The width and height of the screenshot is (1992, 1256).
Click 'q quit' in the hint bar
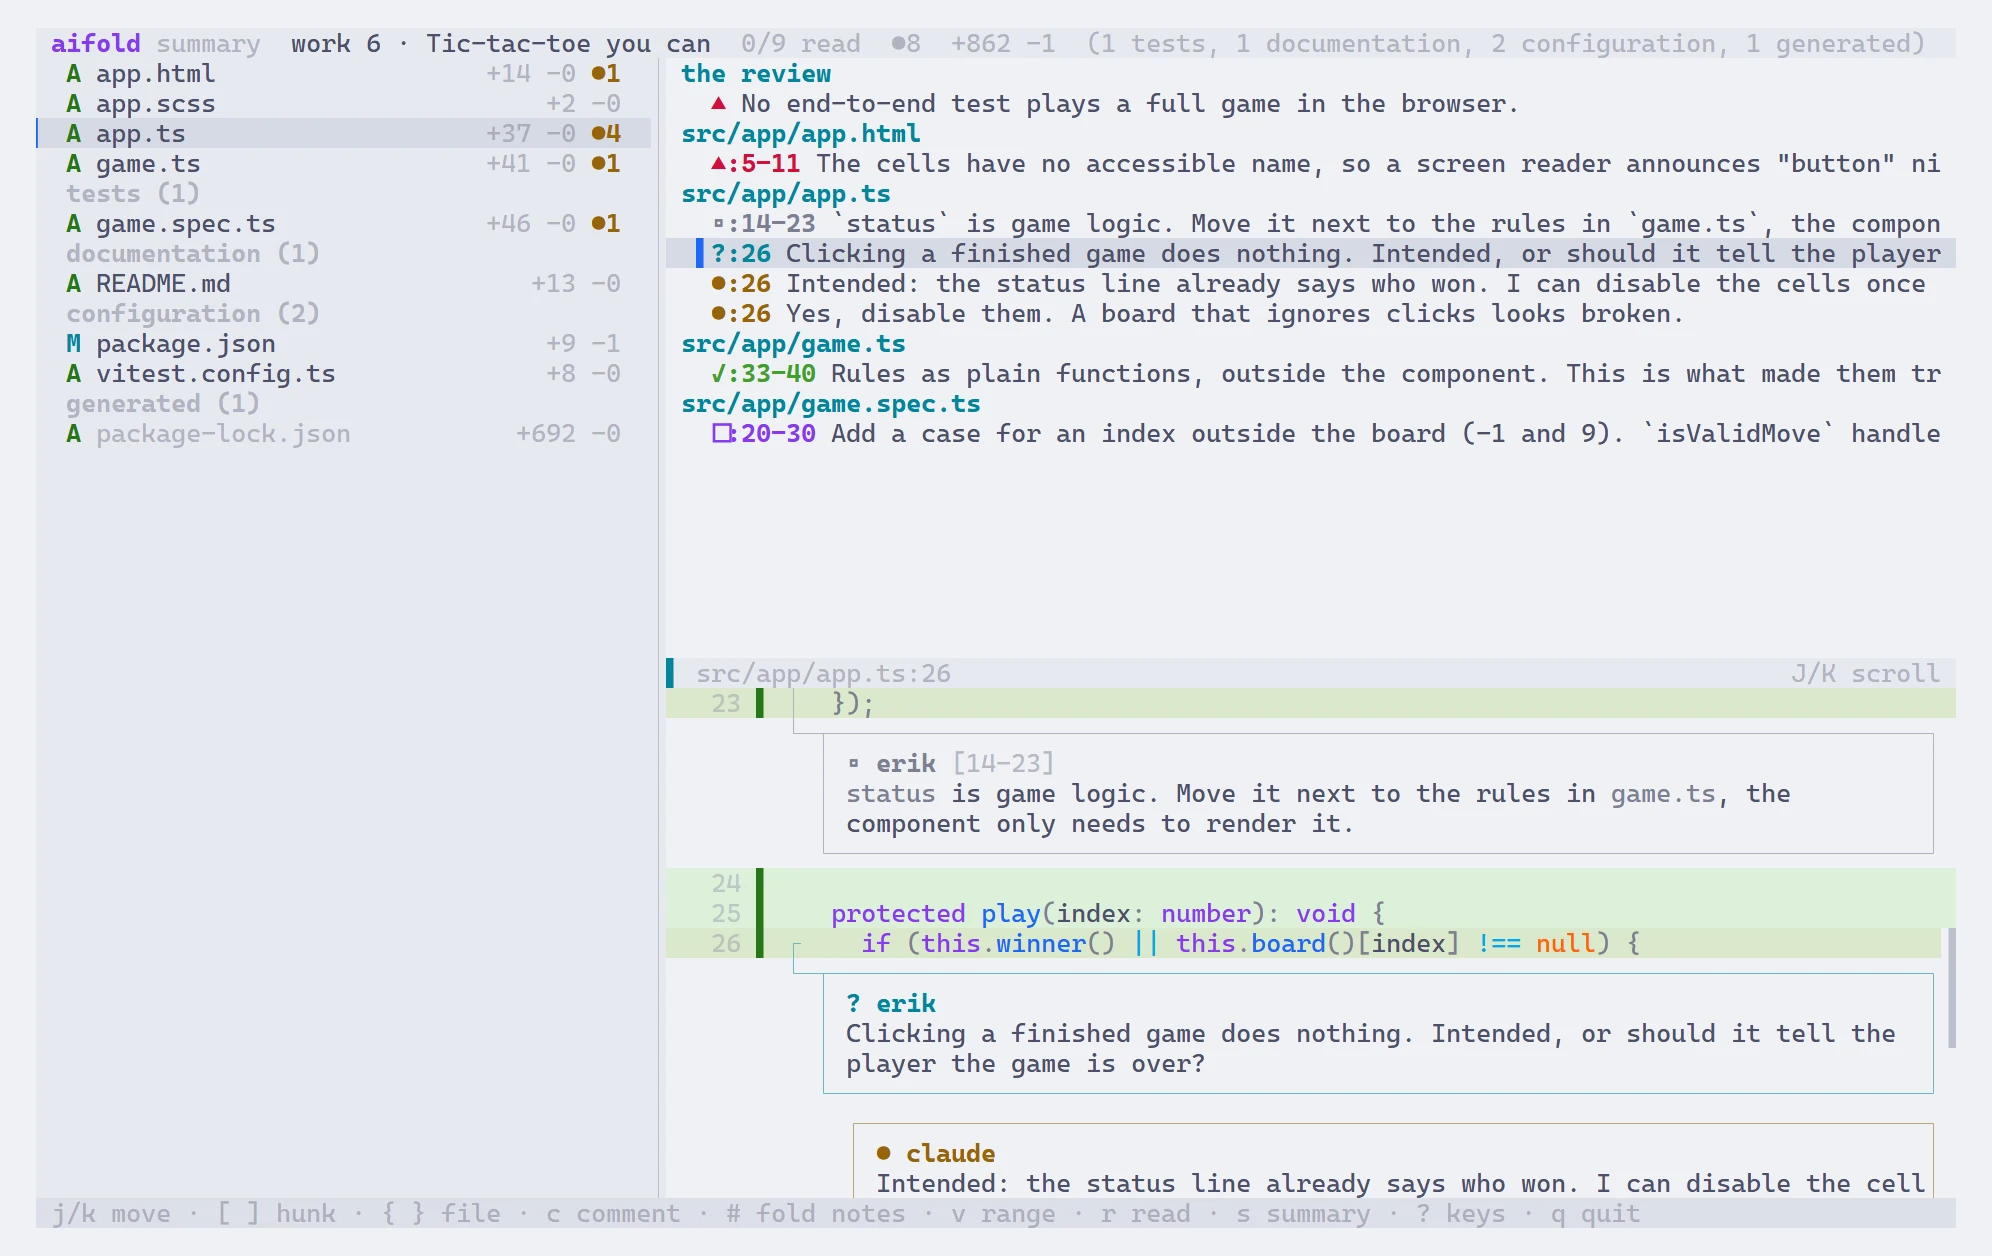point(1596,1214)
